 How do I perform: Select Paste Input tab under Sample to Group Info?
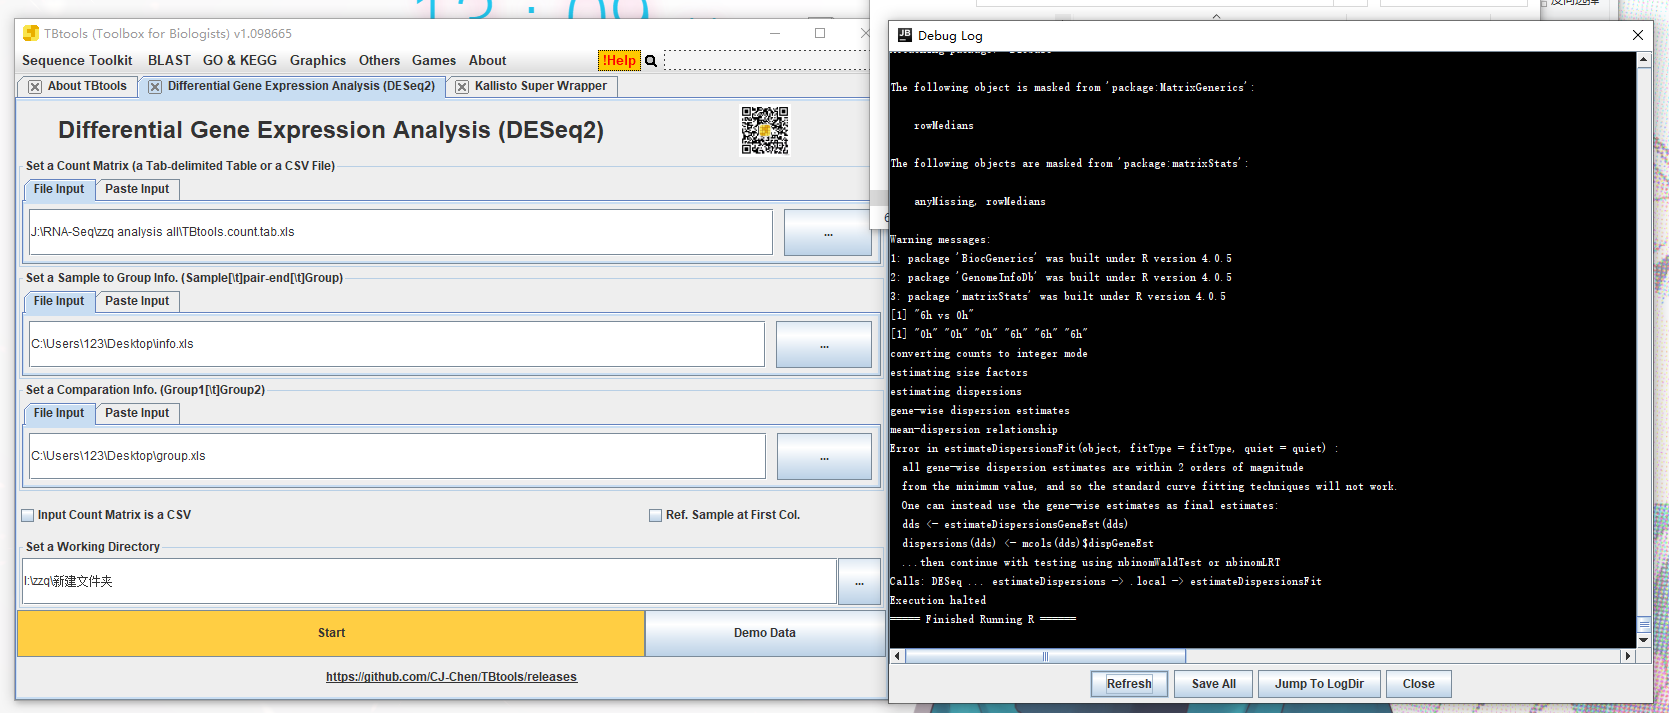pos(137,301)
